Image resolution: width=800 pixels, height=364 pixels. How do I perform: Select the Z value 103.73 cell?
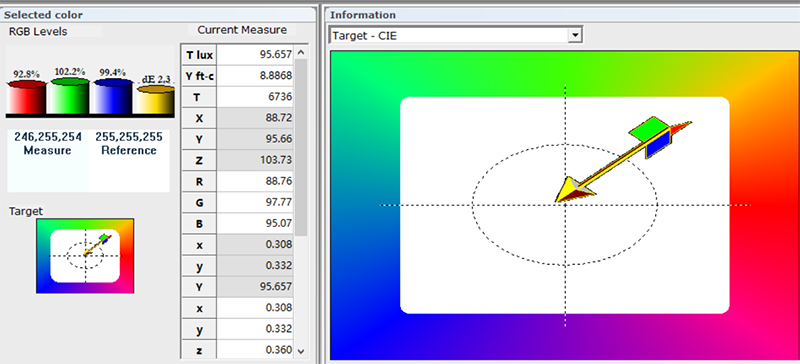(x=255, y=160)
